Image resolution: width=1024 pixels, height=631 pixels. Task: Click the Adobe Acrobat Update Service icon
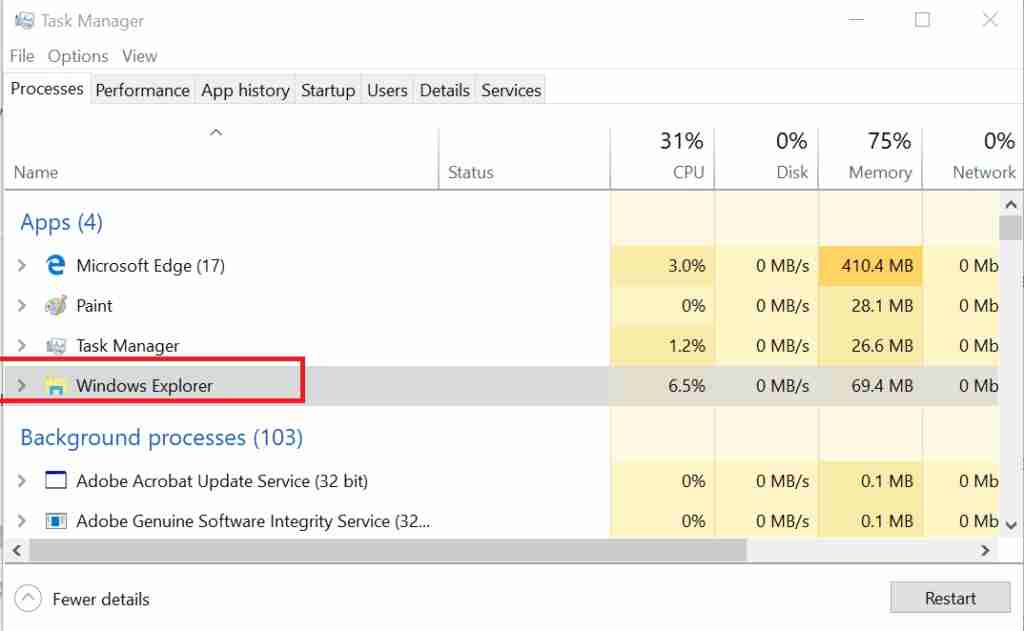point(56,481)
